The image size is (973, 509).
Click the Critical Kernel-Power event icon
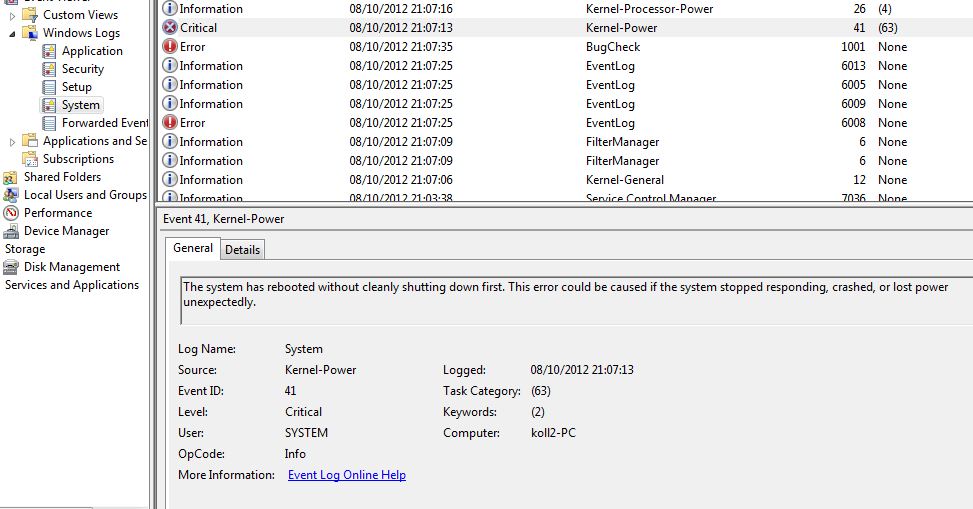170,28
